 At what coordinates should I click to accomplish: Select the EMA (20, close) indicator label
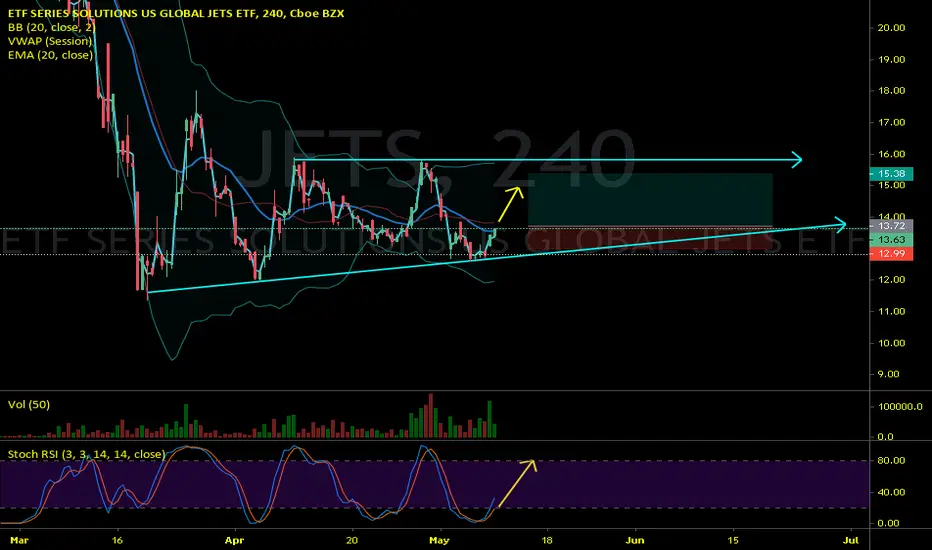coord(51,55)
